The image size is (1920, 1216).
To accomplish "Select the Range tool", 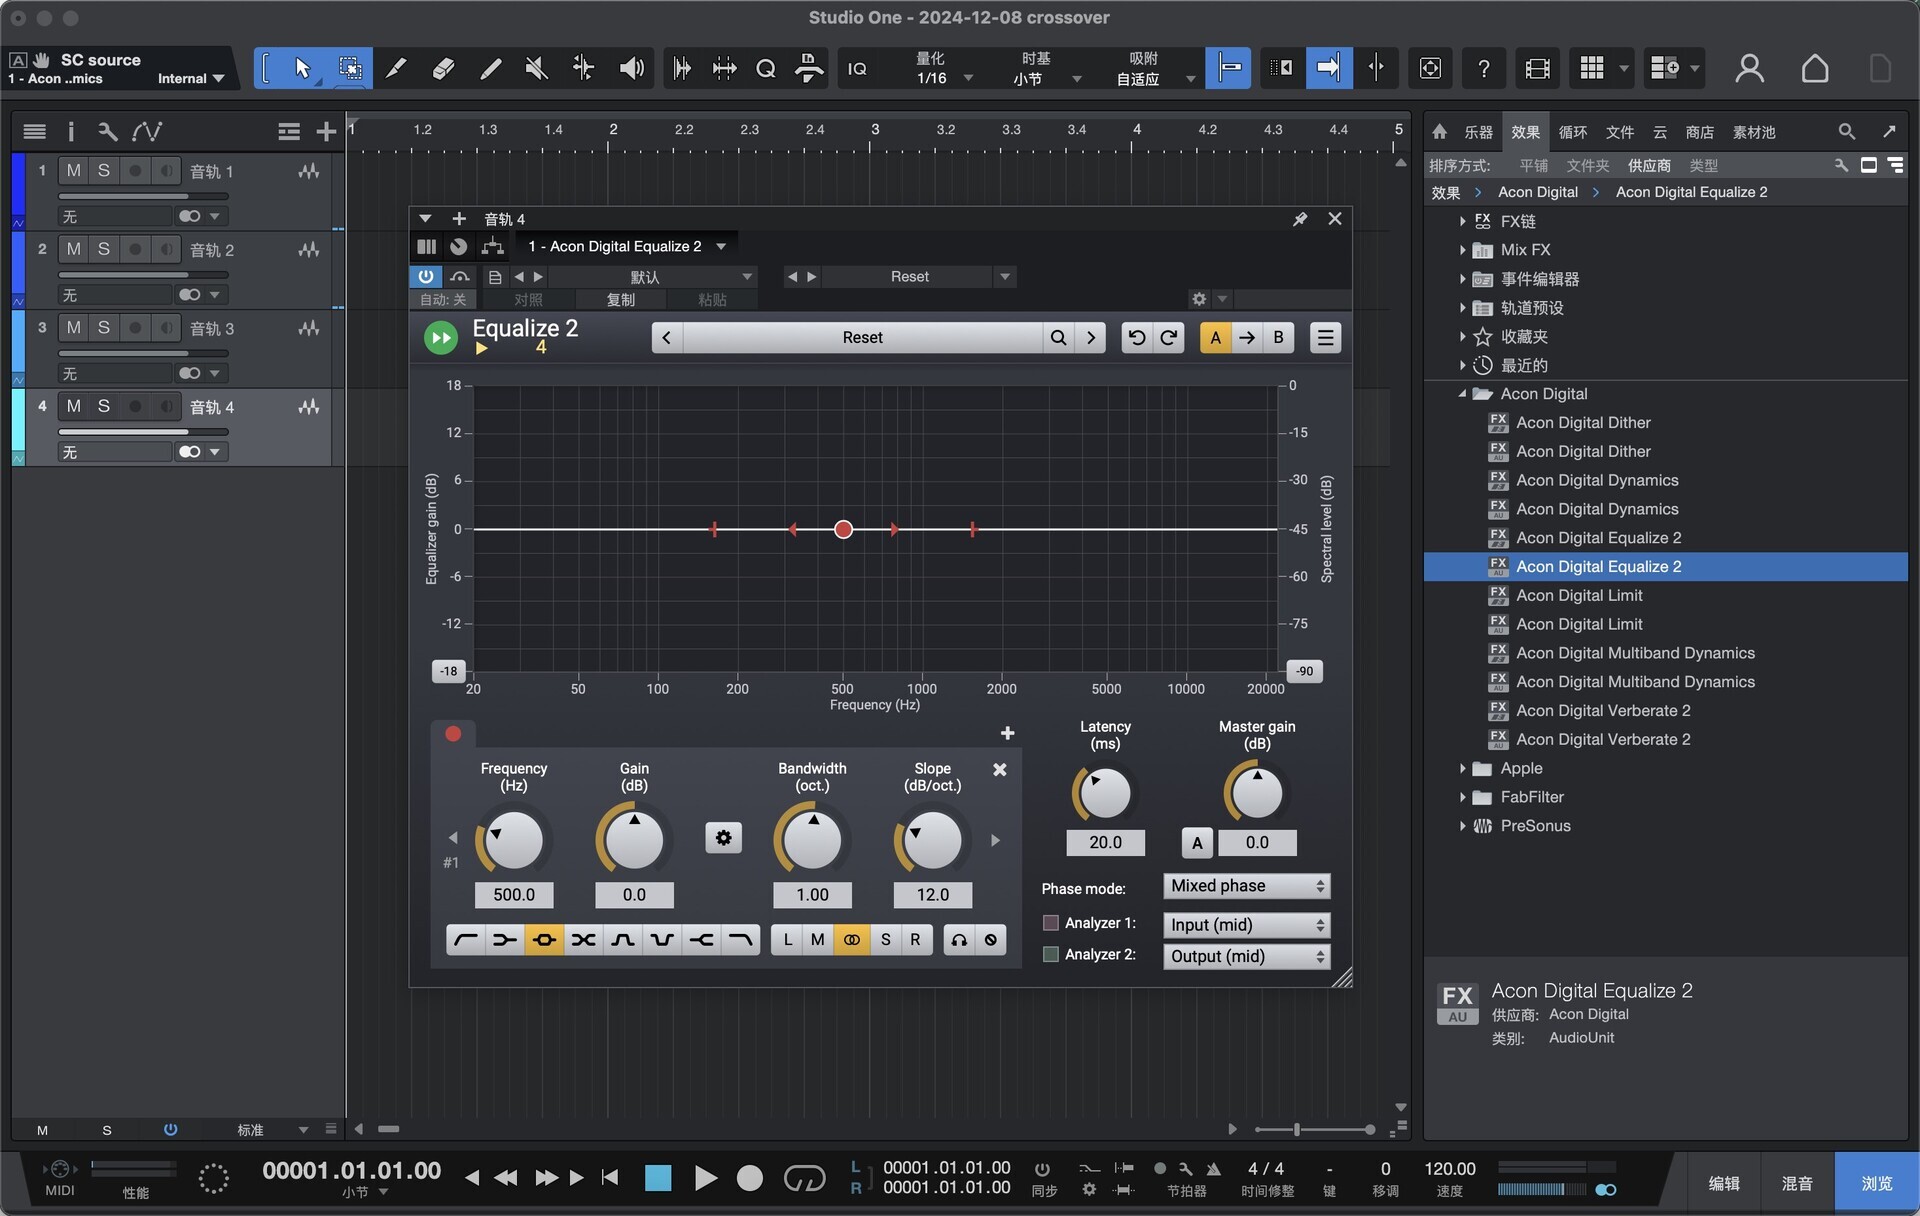I will coord(350,68).
